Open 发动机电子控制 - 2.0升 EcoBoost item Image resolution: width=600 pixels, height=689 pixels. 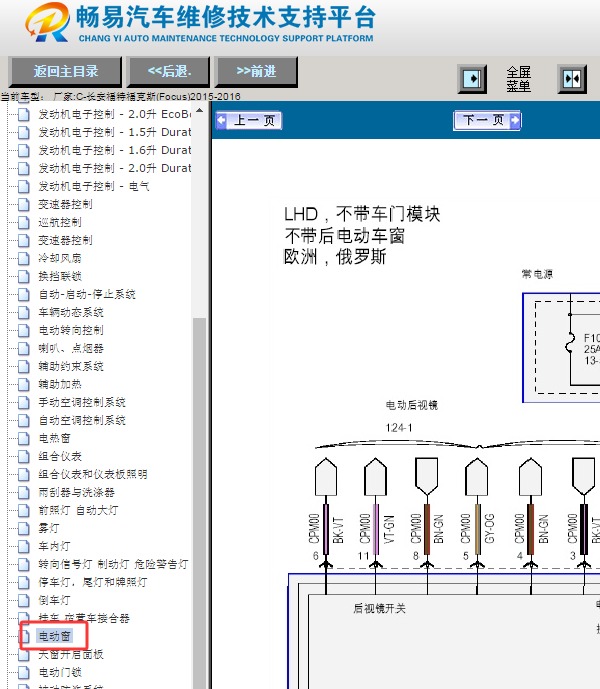coord(115,114)
